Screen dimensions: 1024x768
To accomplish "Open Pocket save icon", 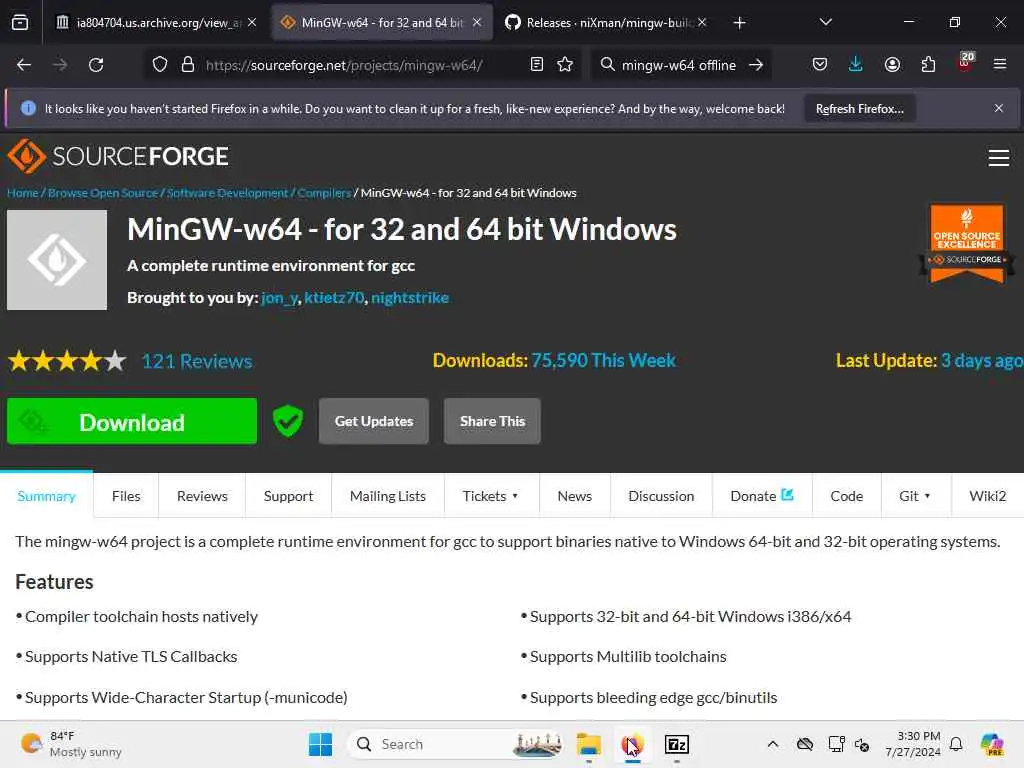I will 820,65.
